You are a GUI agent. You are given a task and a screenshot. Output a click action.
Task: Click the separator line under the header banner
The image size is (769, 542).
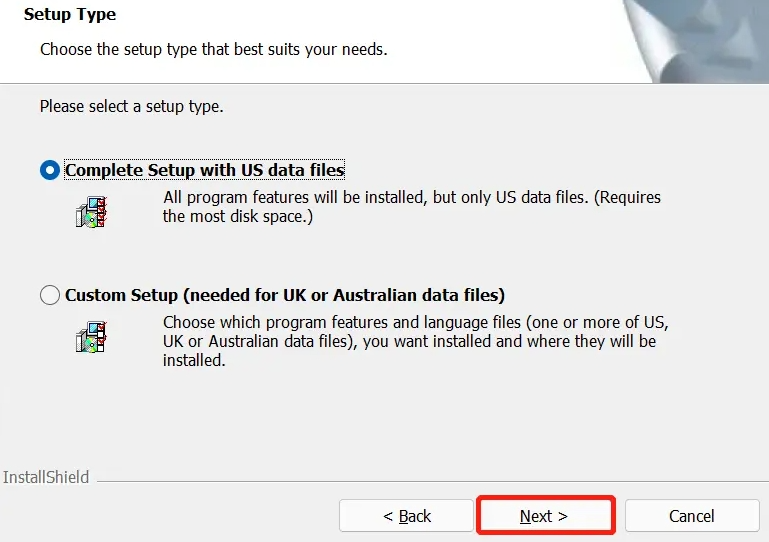(x=300, y=83)
